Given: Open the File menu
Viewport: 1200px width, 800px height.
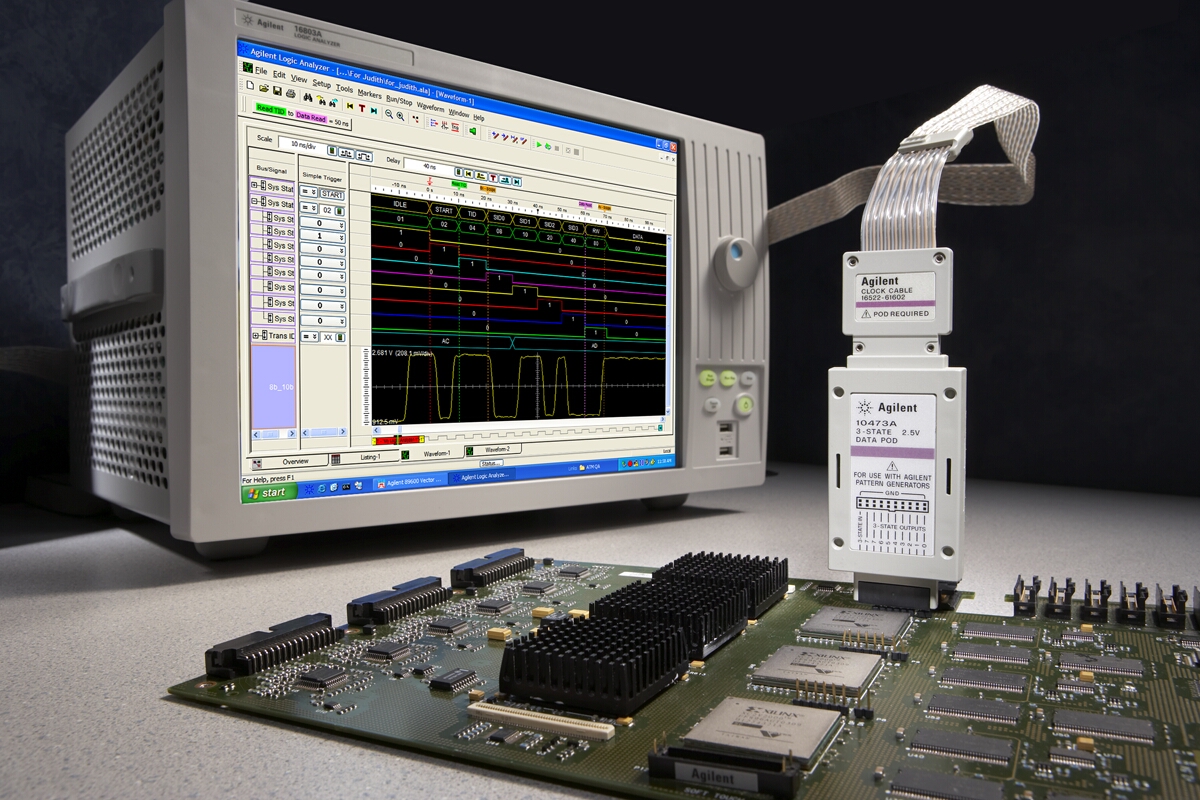Looking at the screenshot, I should coord(261,71).
